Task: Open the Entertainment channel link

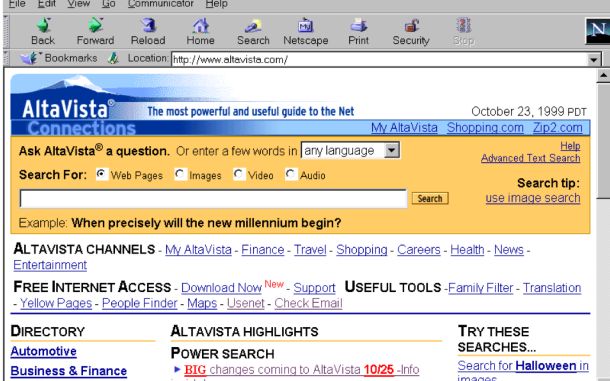Action: (x=50, y=265)
